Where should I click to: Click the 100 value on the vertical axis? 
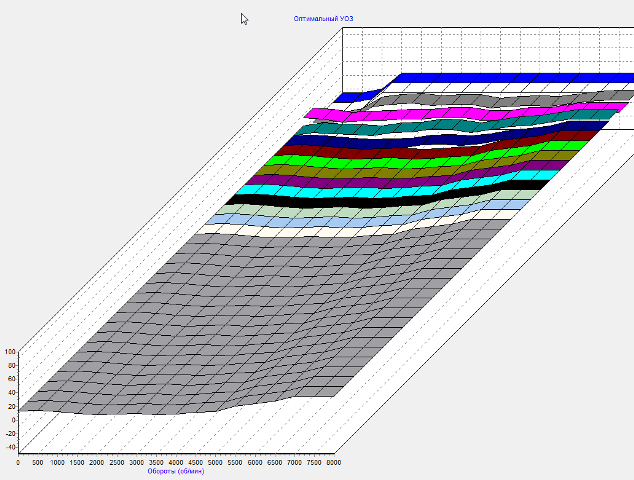click(x=10, y=352)
